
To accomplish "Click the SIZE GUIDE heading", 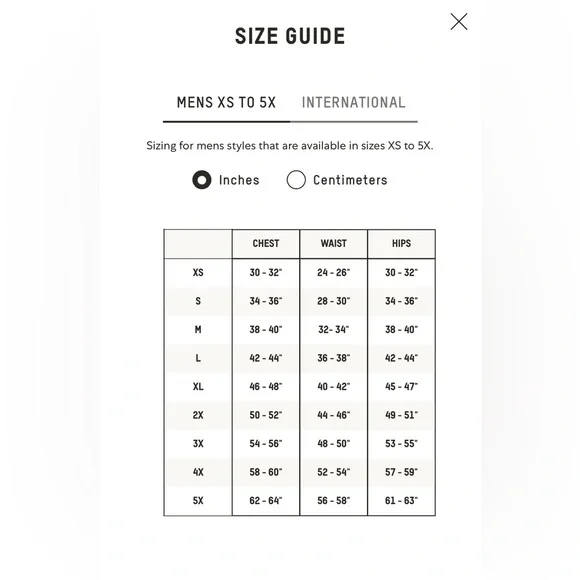I will (290, 36).
